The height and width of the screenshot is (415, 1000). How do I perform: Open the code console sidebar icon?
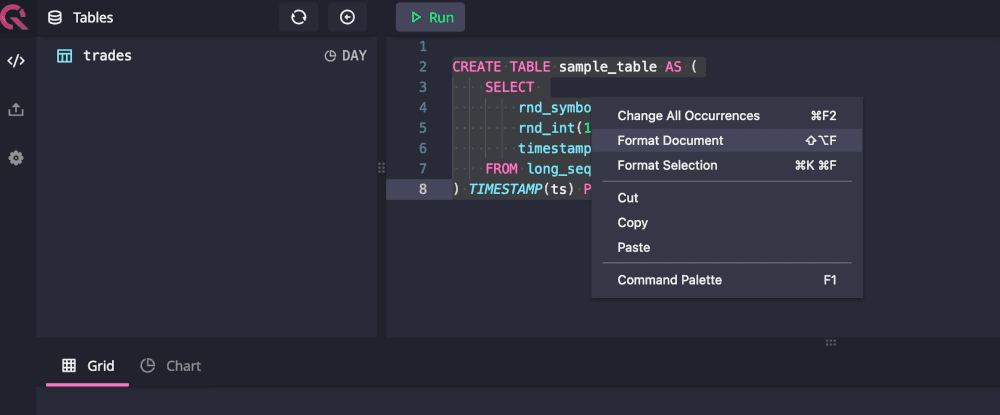16,61
